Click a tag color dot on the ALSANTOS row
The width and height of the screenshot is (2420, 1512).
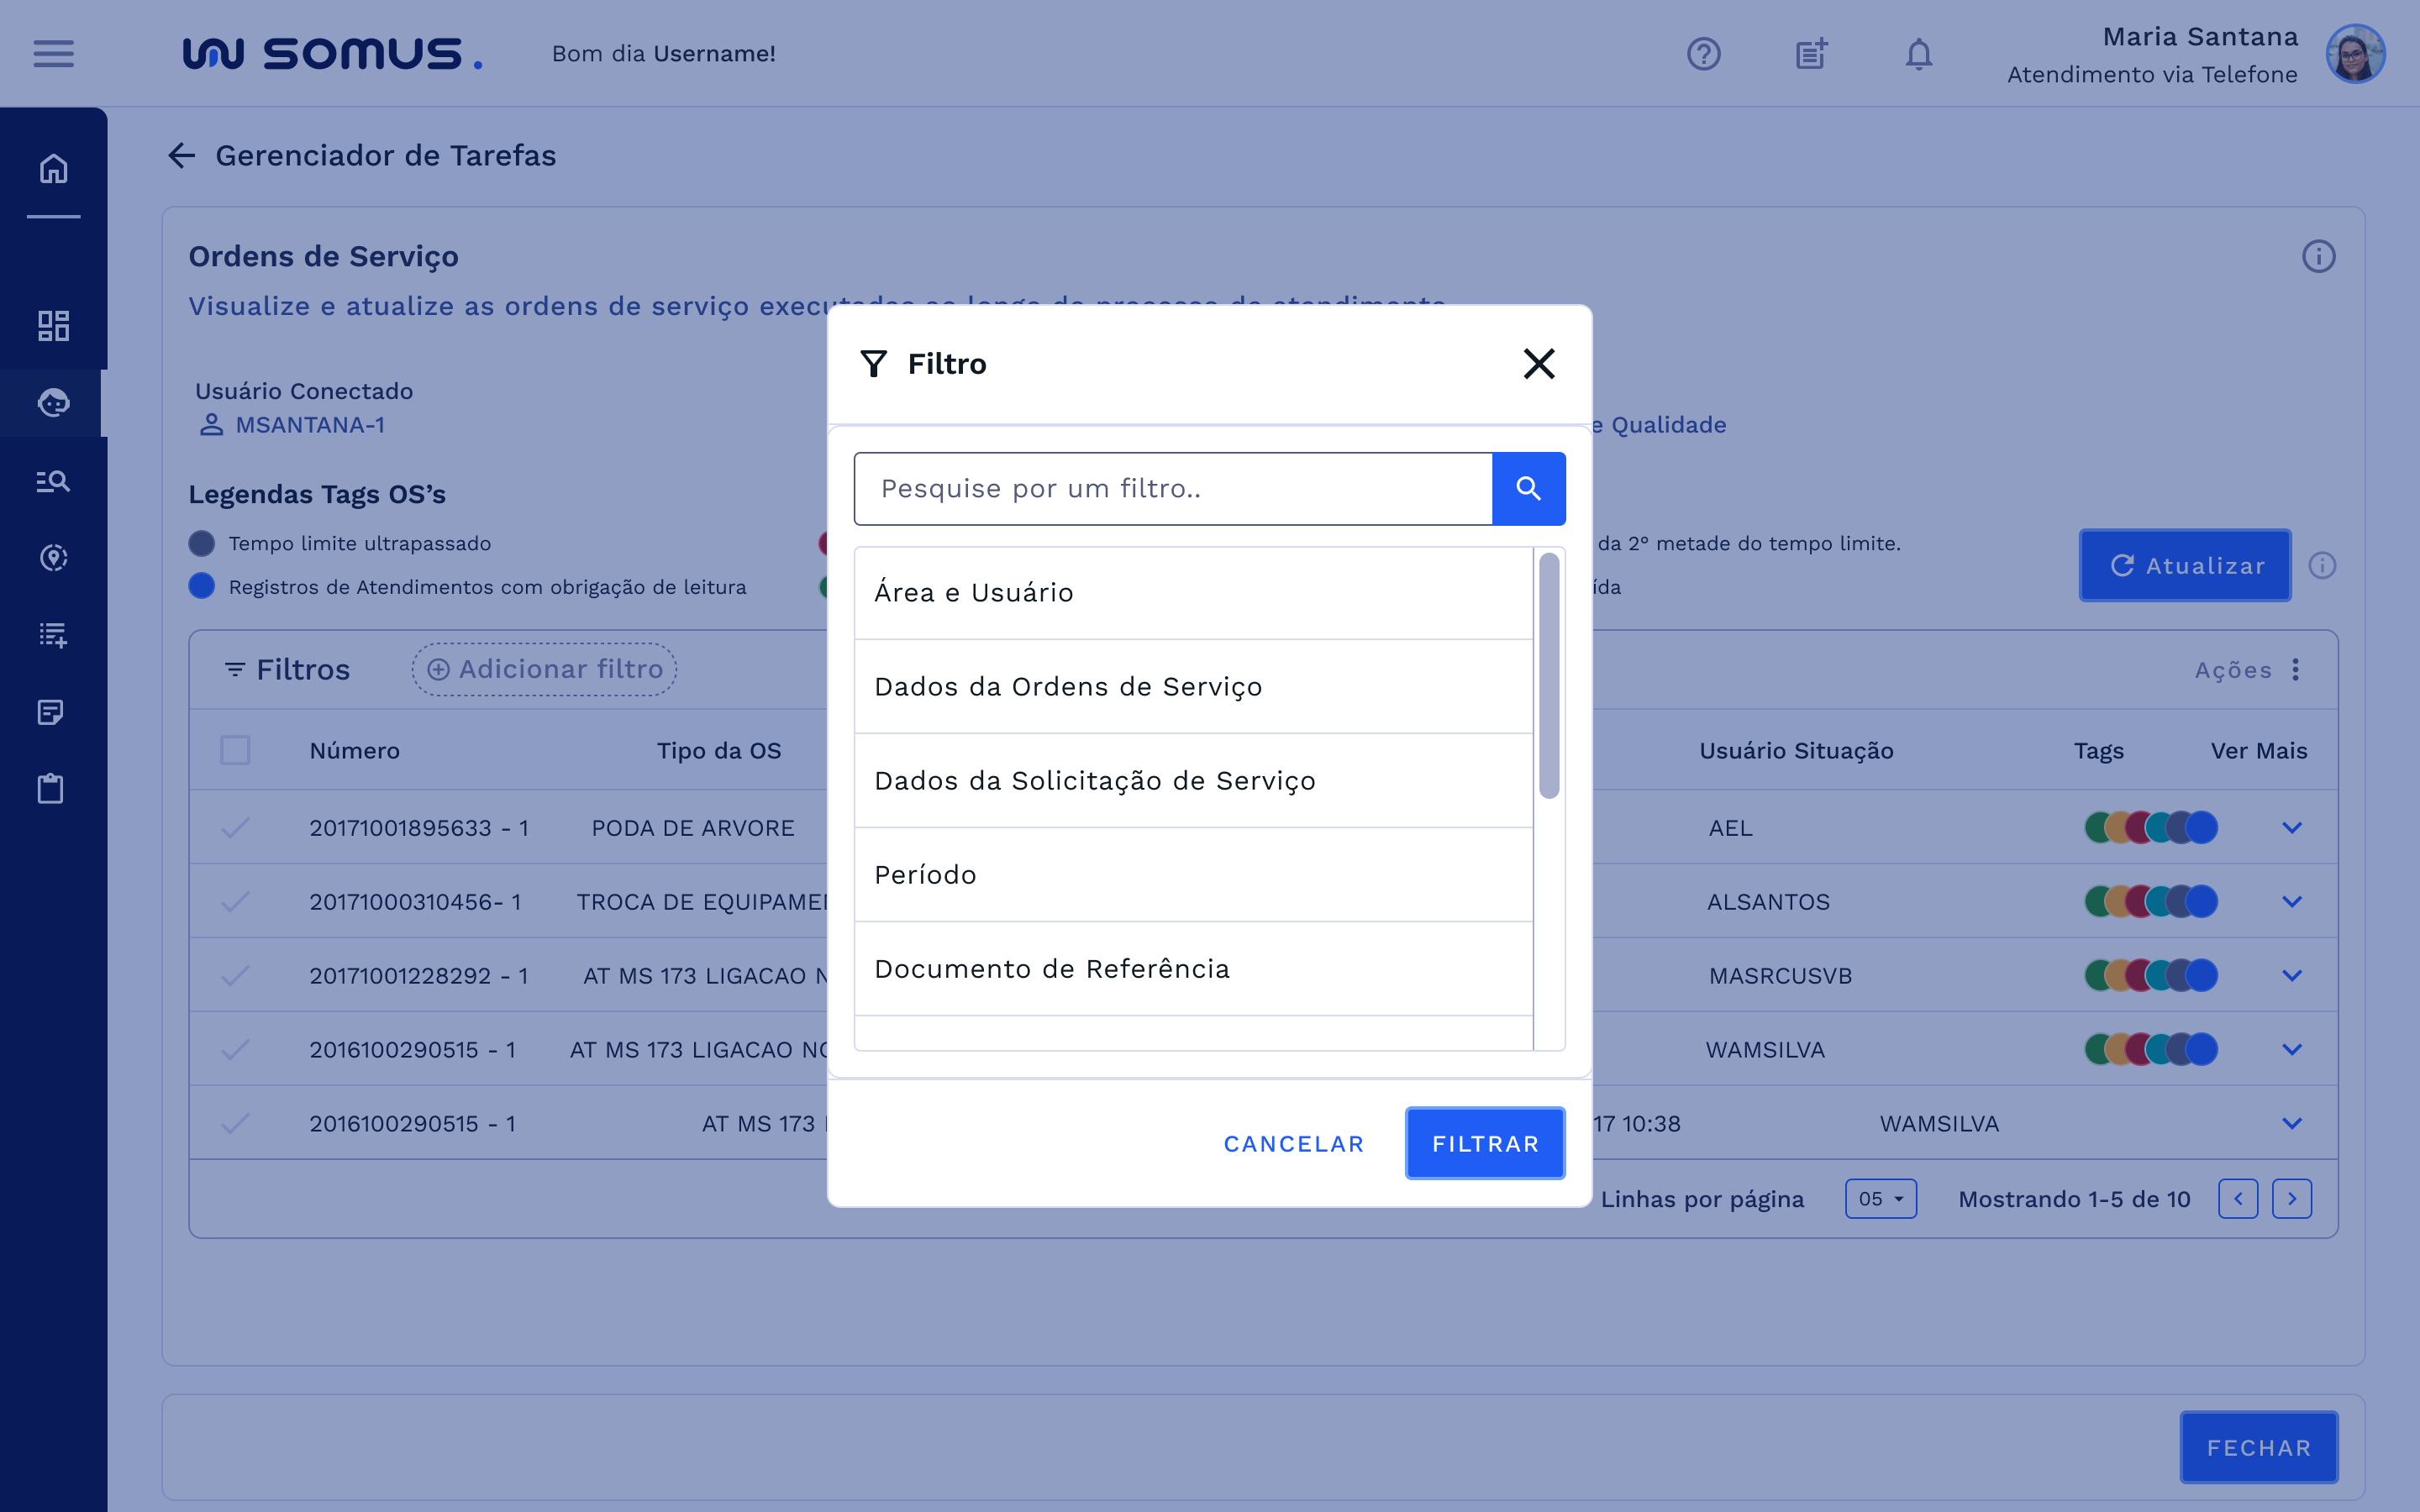point(2152,901)
